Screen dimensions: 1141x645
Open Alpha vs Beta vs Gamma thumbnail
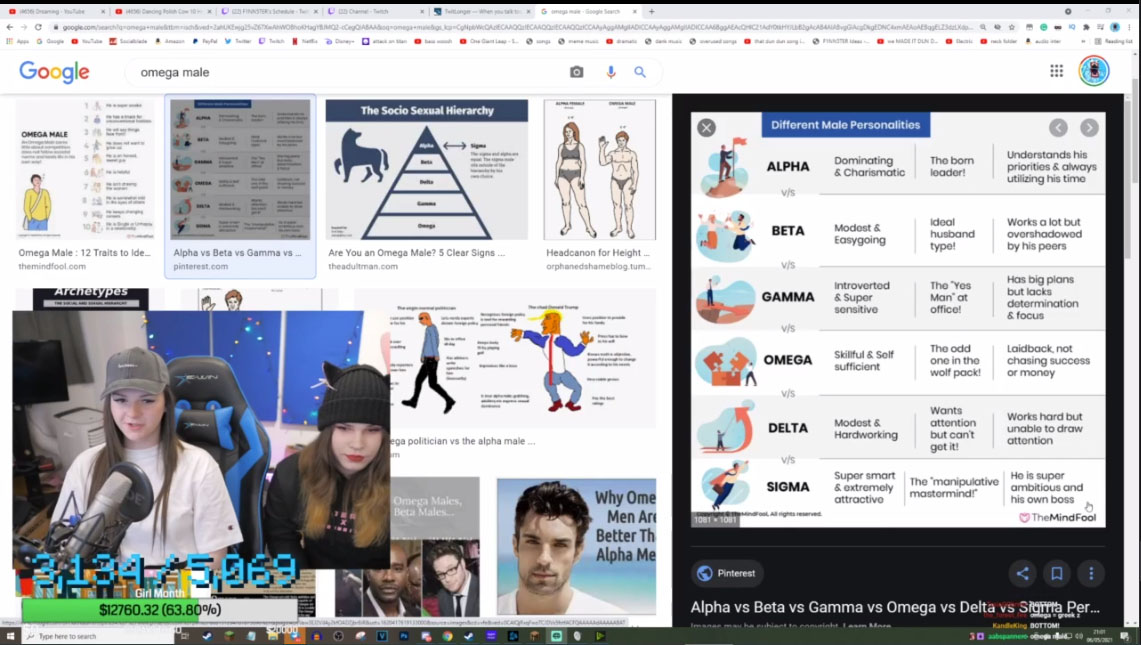coord(240,170)
